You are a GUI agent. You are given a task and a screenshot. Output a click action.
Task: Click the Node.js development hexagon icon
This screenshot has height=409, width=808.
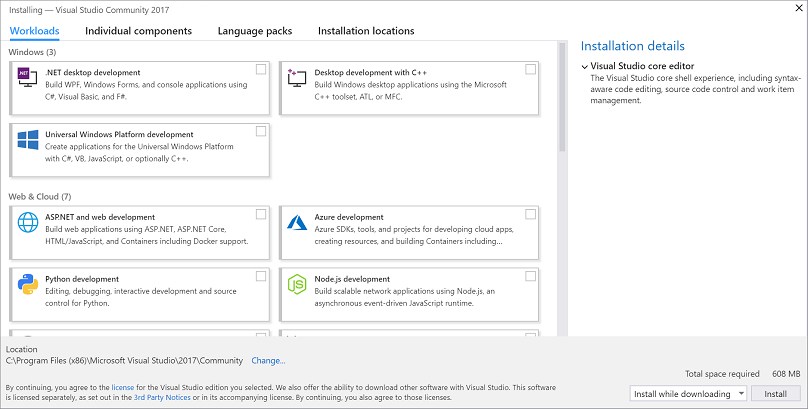tap(297, 285)
